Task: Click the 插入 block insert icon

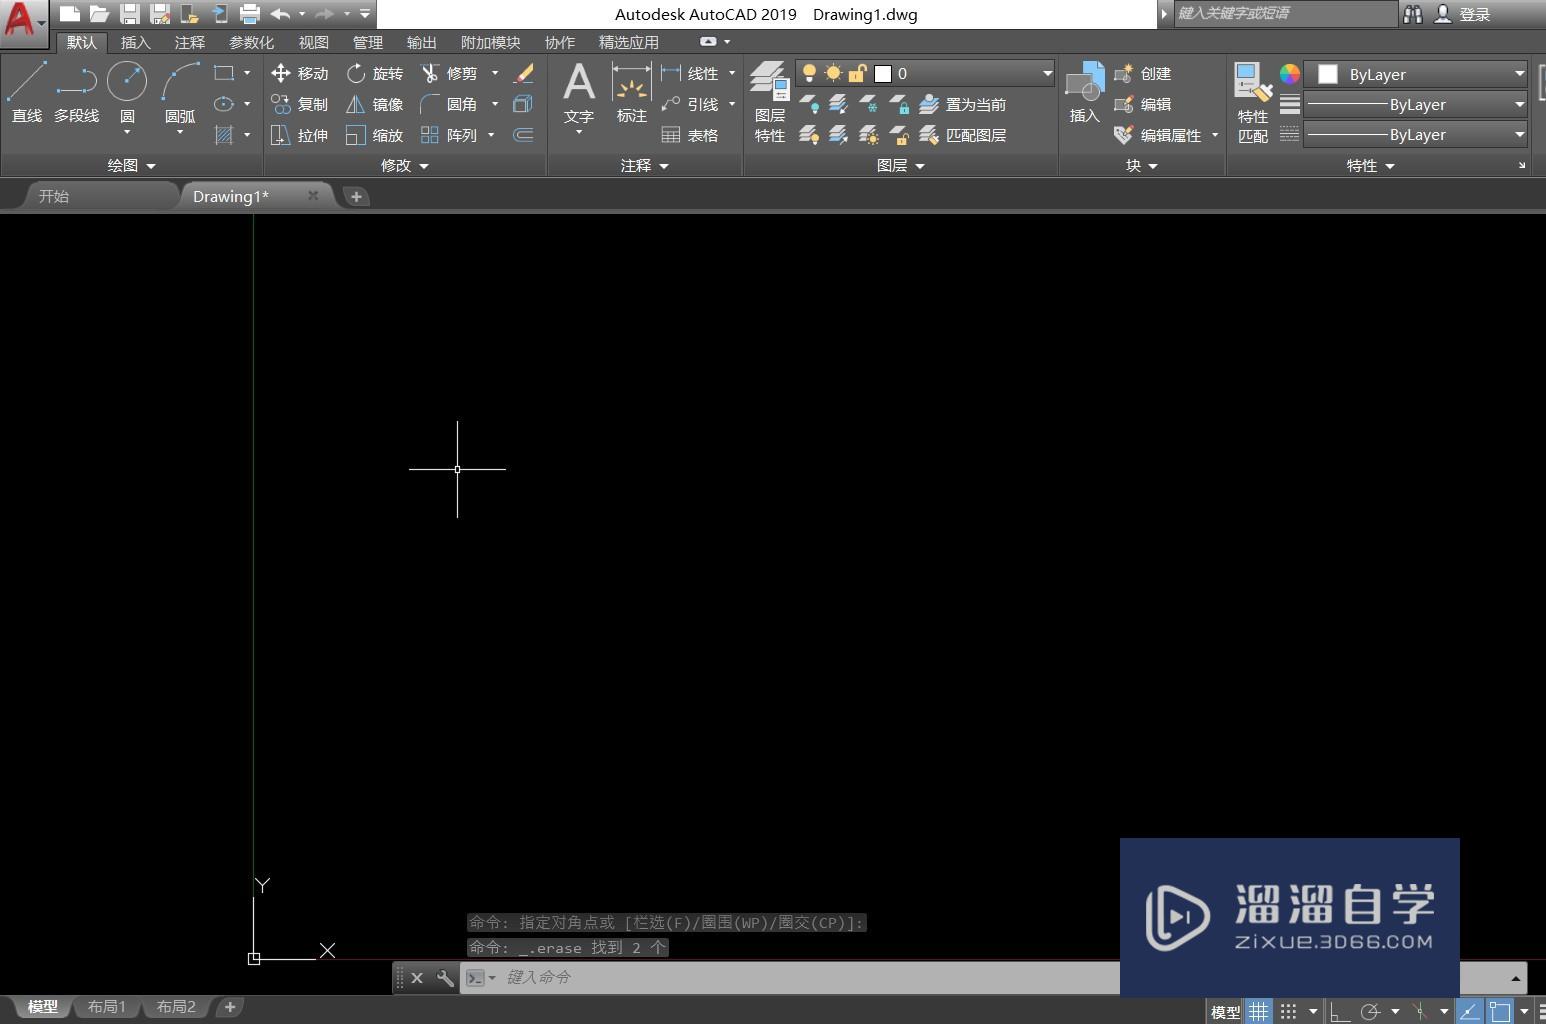Action: coord(1084,93)
